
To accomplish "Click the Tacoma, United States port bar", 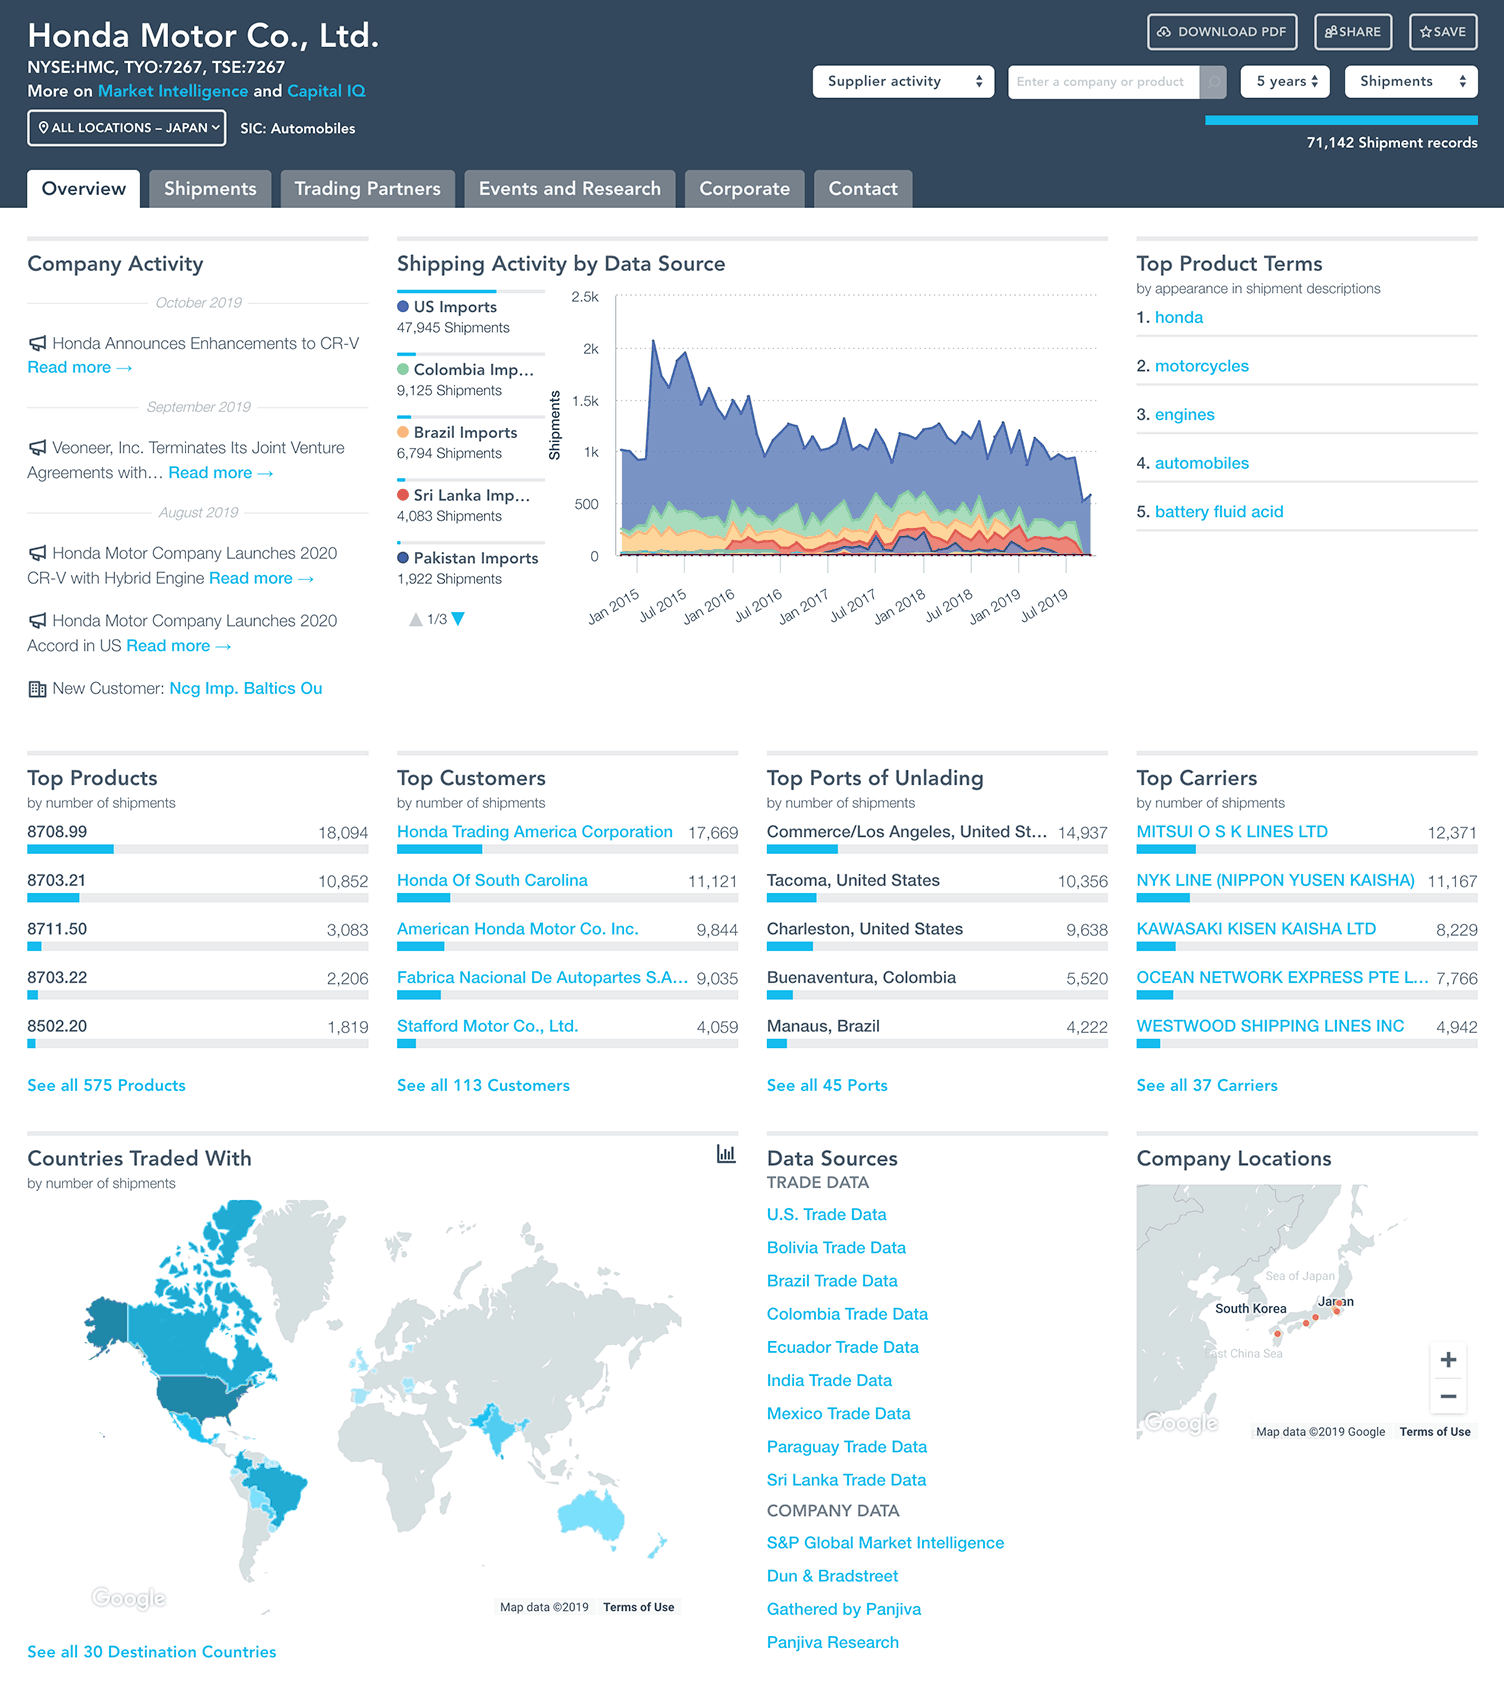I will pyautogui.click(x=937, y=898).
